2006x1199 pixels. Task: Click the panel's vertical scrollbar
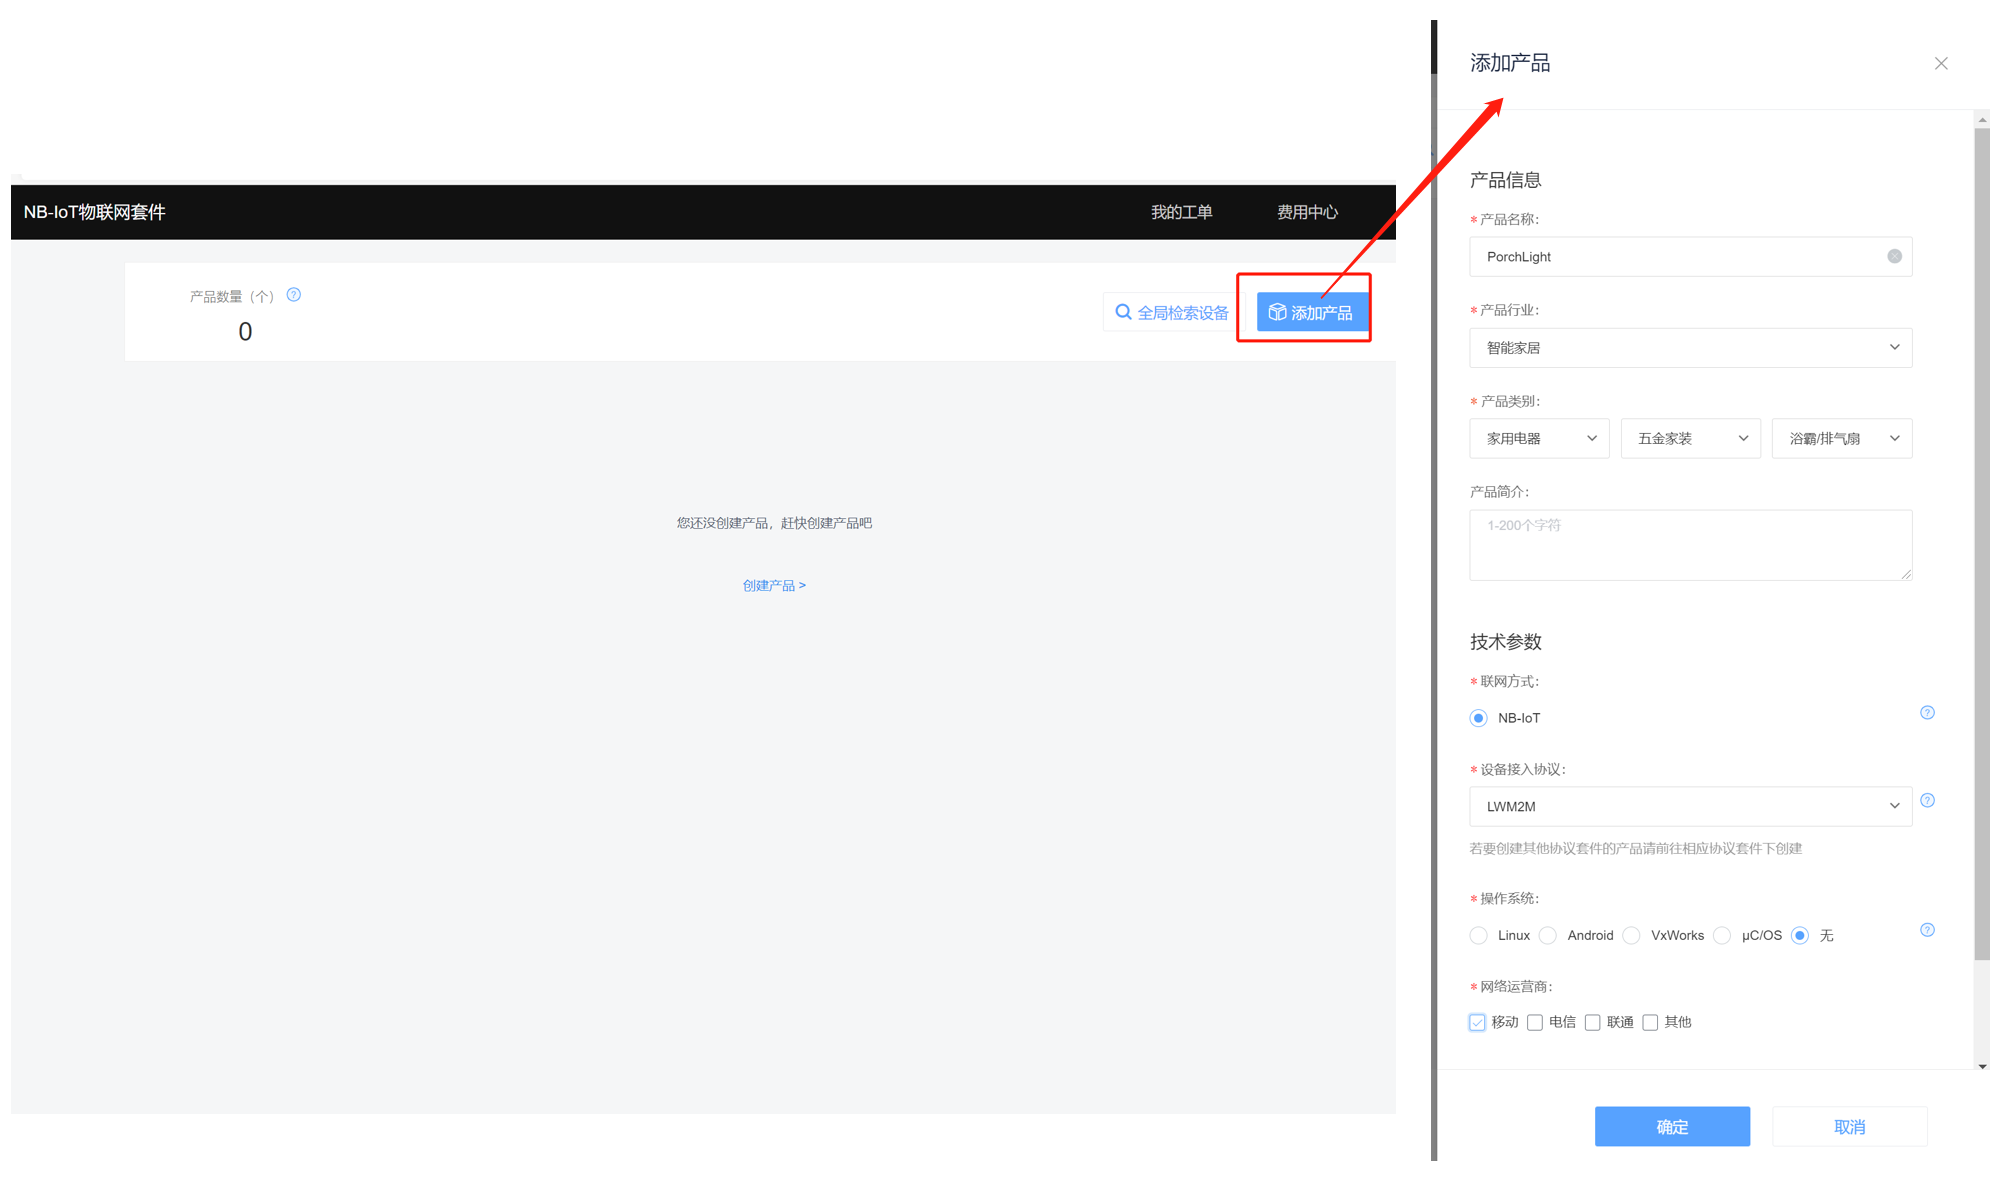[1982, 540]
